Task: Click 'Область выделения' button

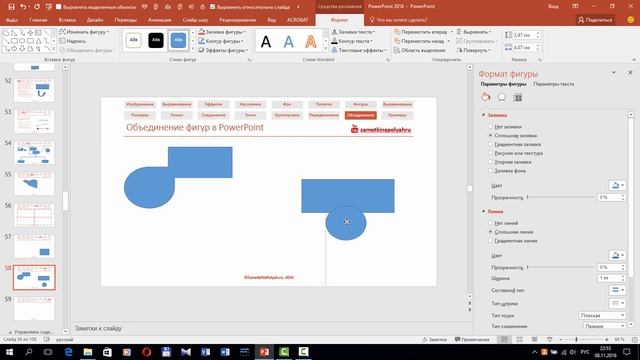Action: tap(420, 50)
